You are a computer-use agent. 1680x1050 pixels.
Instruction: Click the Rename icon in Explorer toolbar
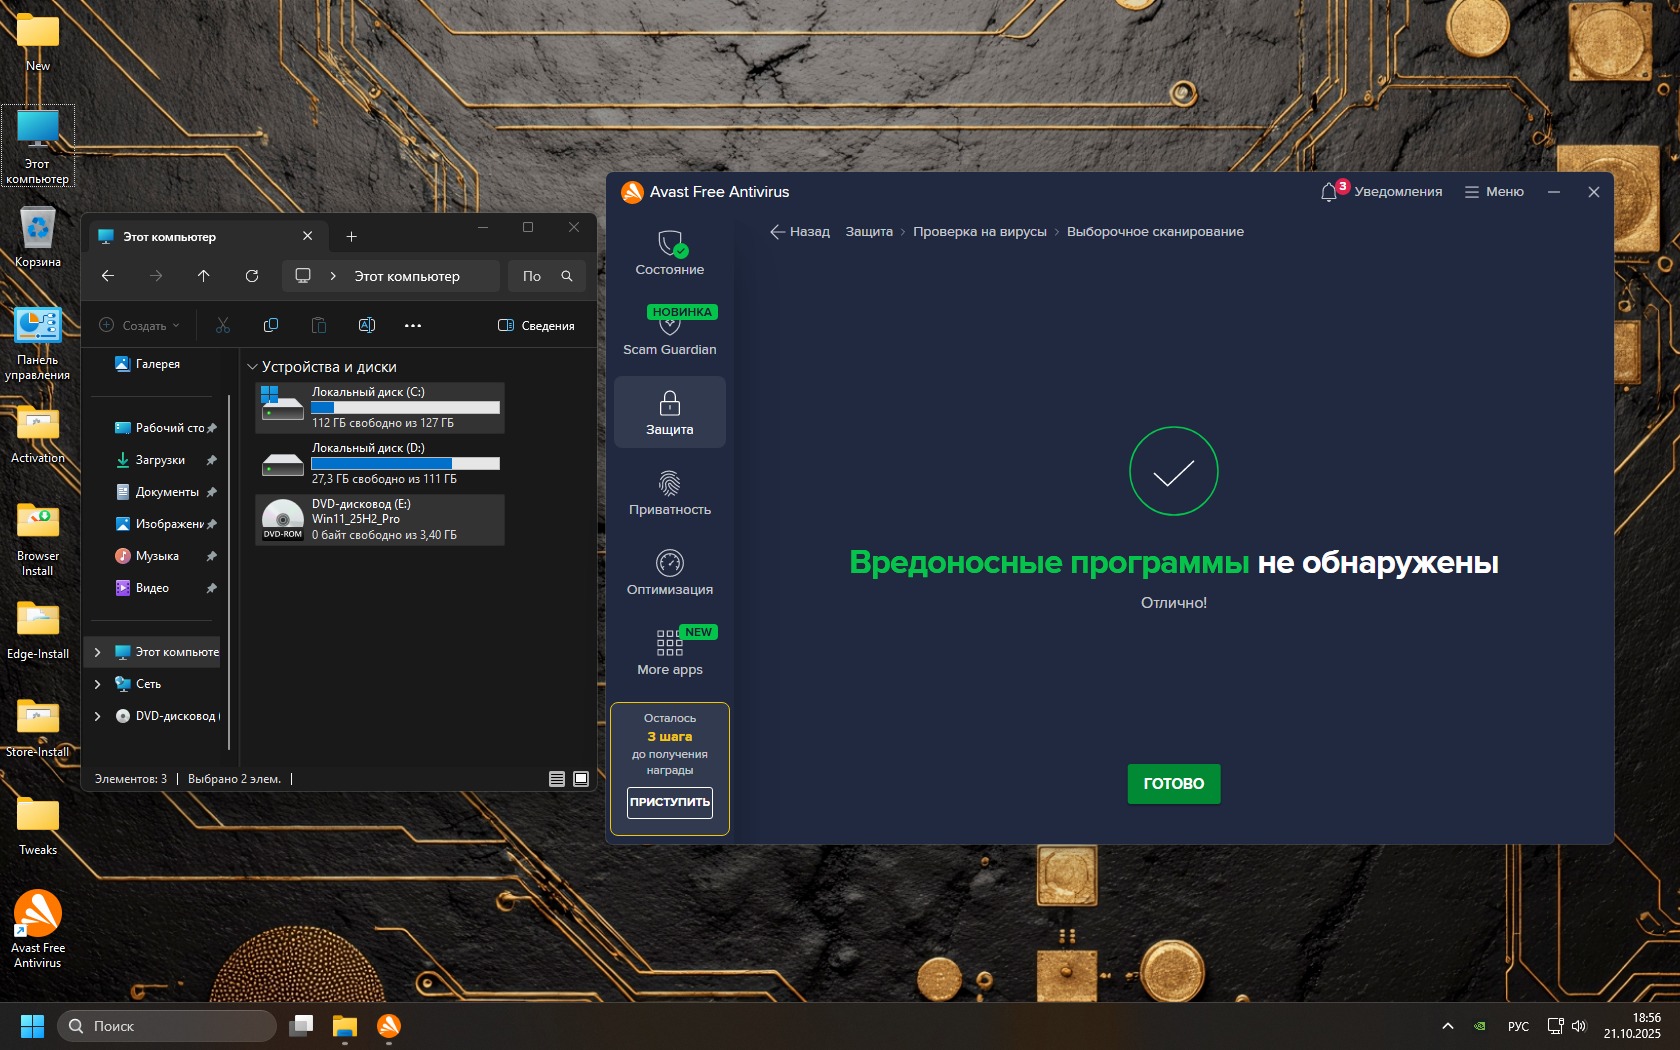pyautogui.click(x=367, y=325)
